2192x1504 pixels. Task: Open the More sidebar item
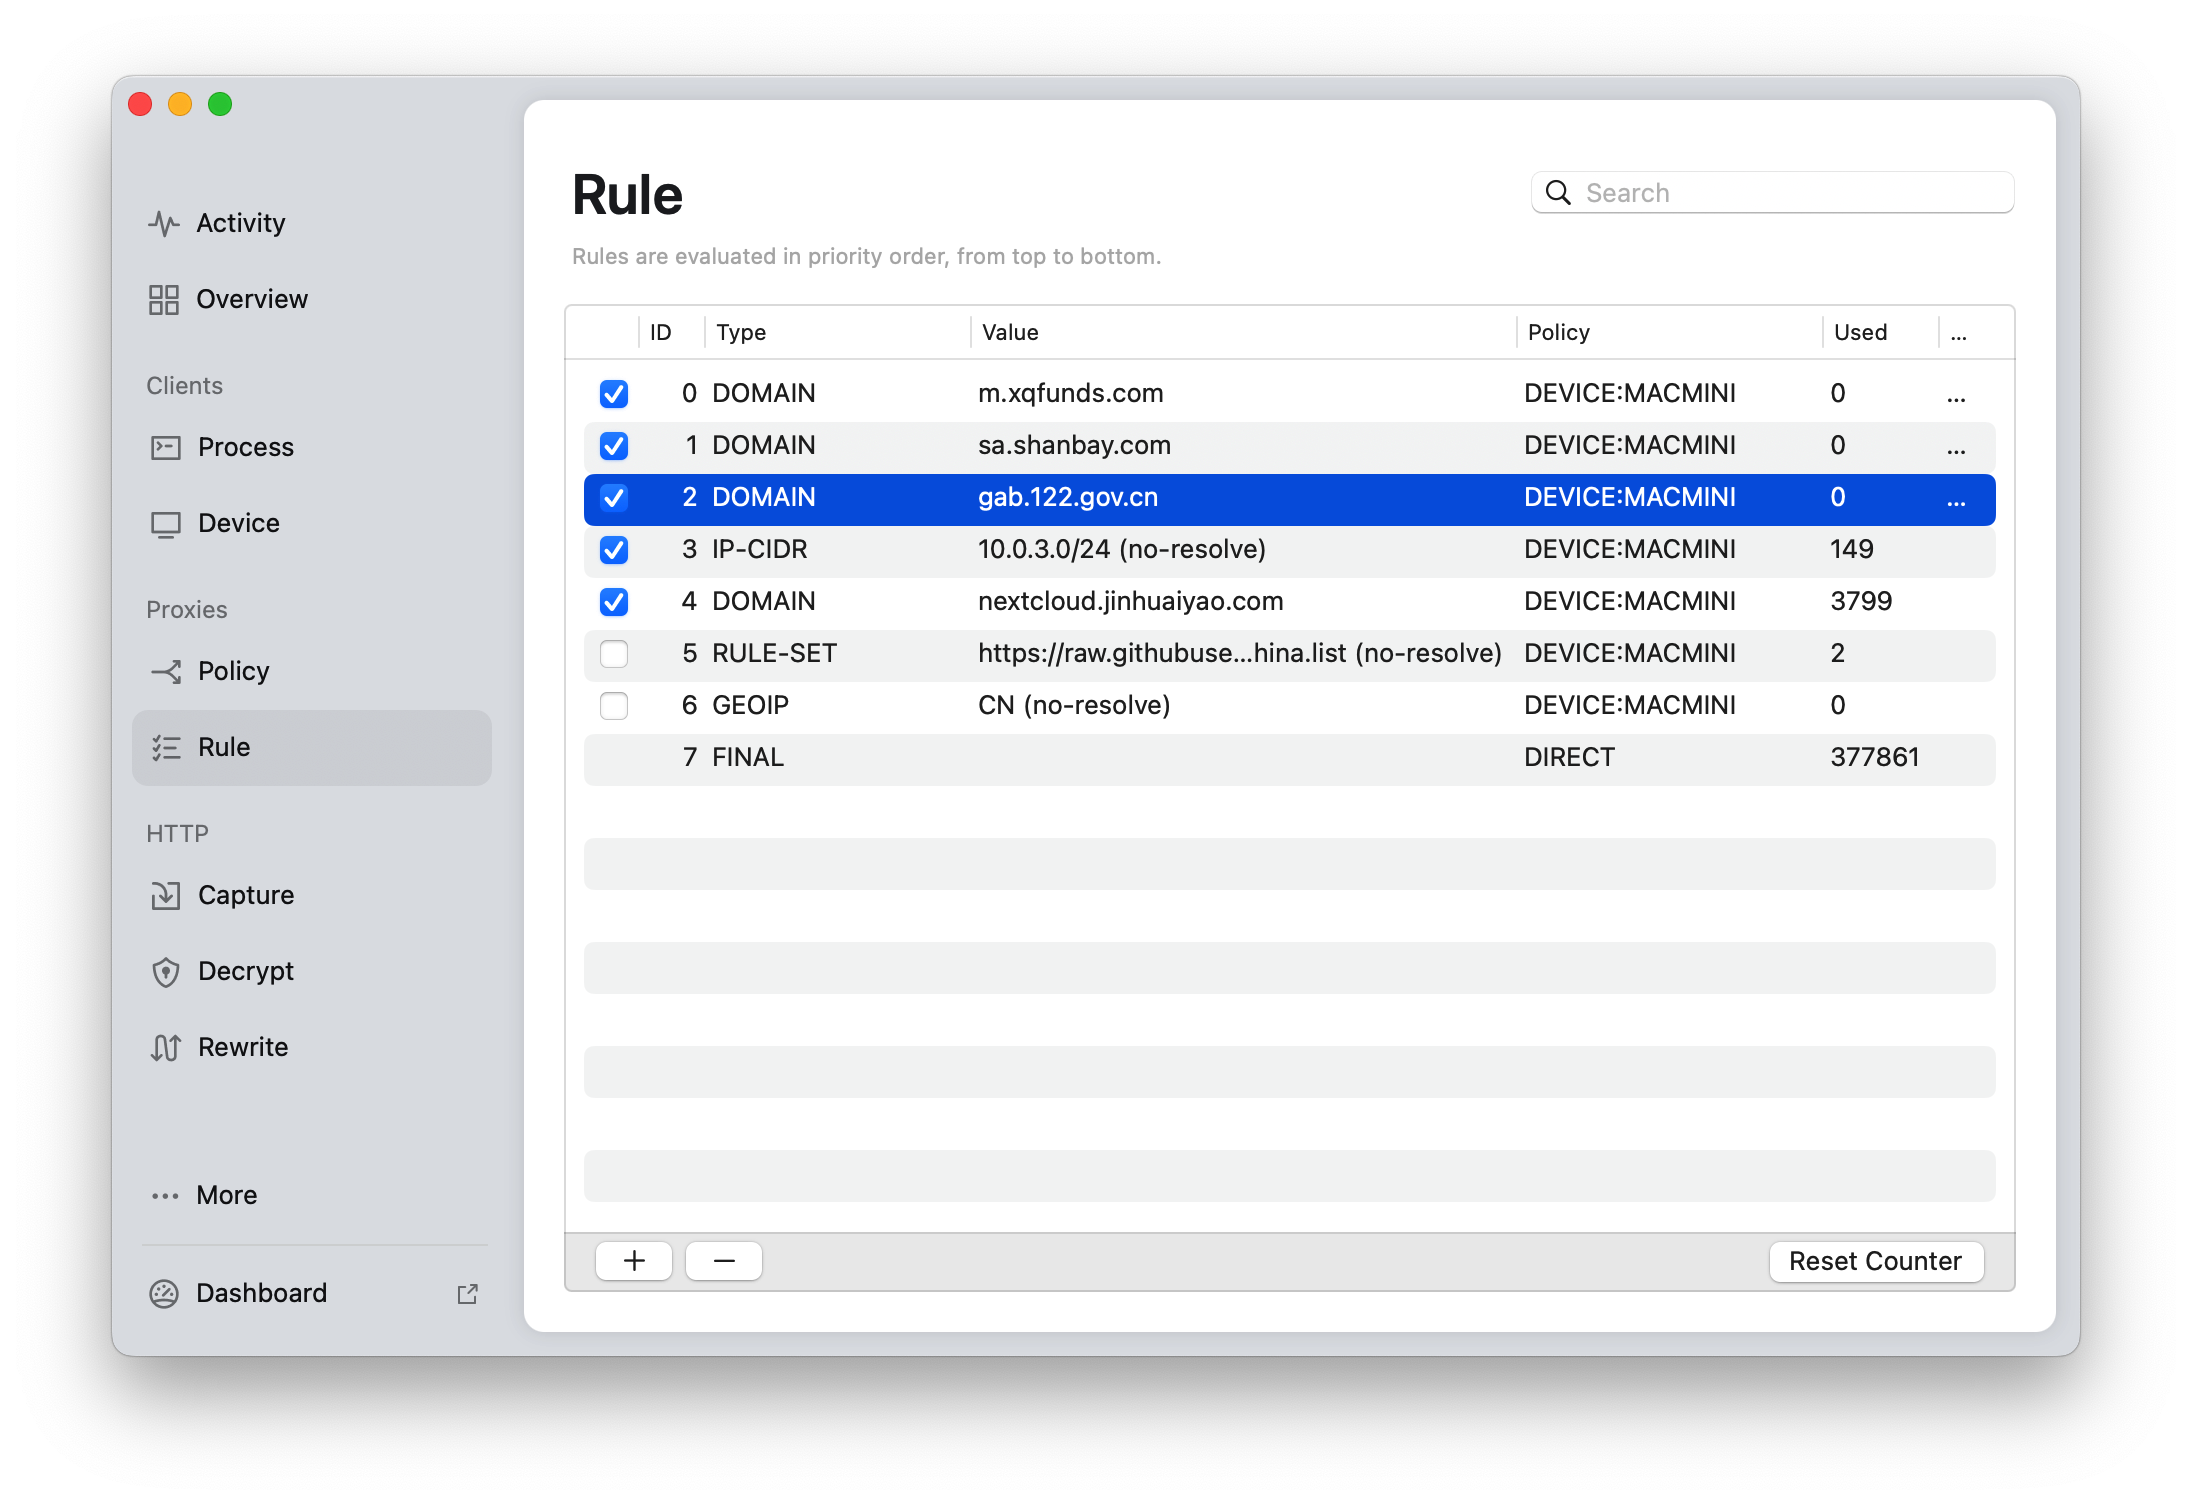pos(226,1195)
